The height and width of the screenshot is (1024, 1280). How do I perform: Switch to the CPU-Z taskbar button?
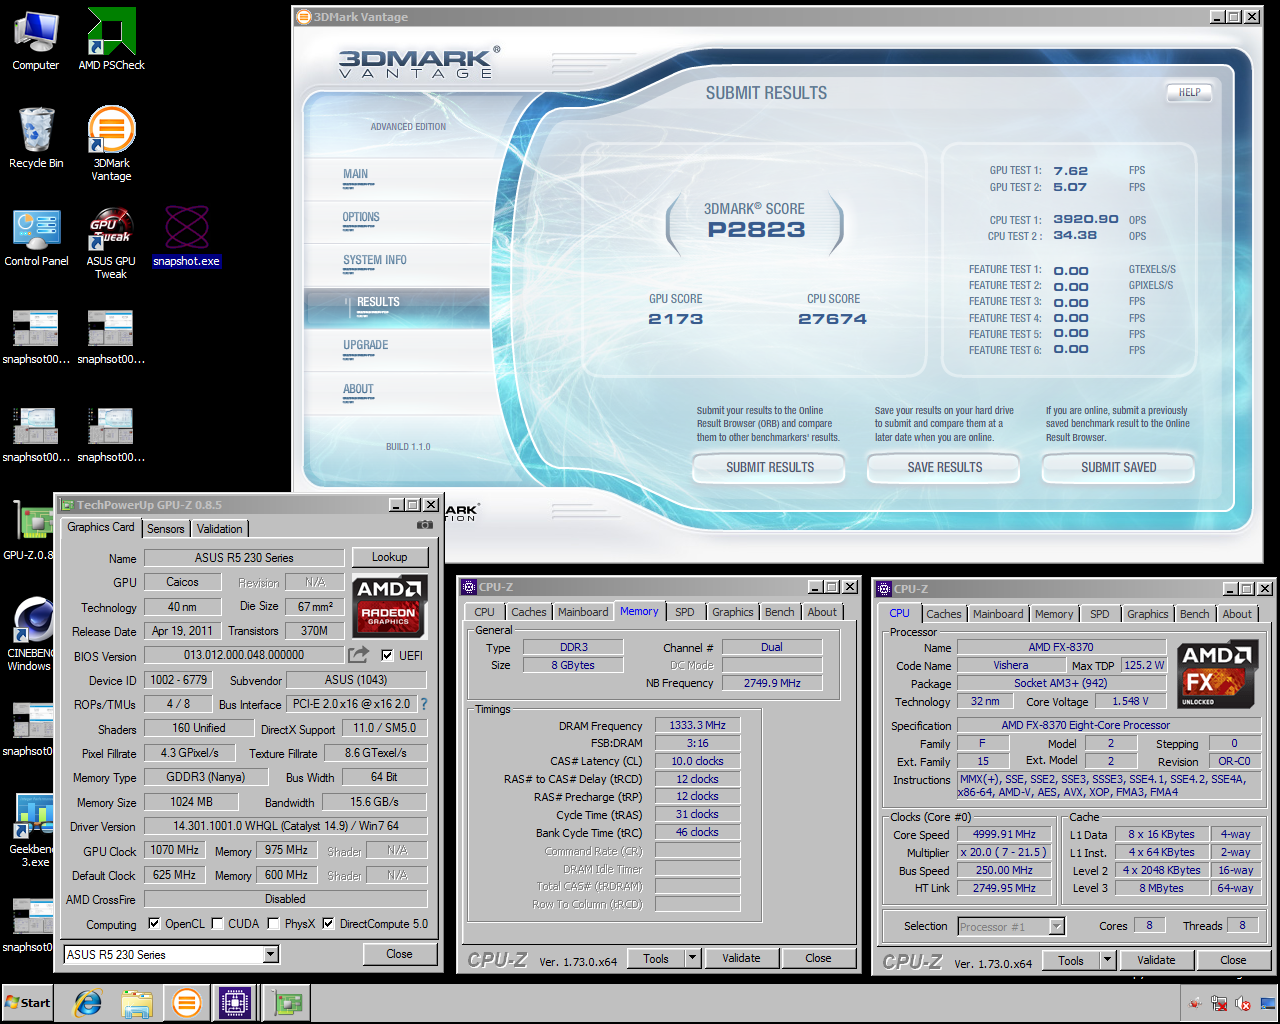(236, 1003)
